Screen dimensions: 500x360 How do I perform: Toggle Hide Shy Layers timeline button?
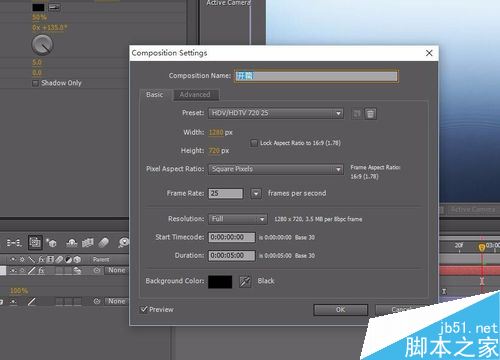tap(72, 243)
